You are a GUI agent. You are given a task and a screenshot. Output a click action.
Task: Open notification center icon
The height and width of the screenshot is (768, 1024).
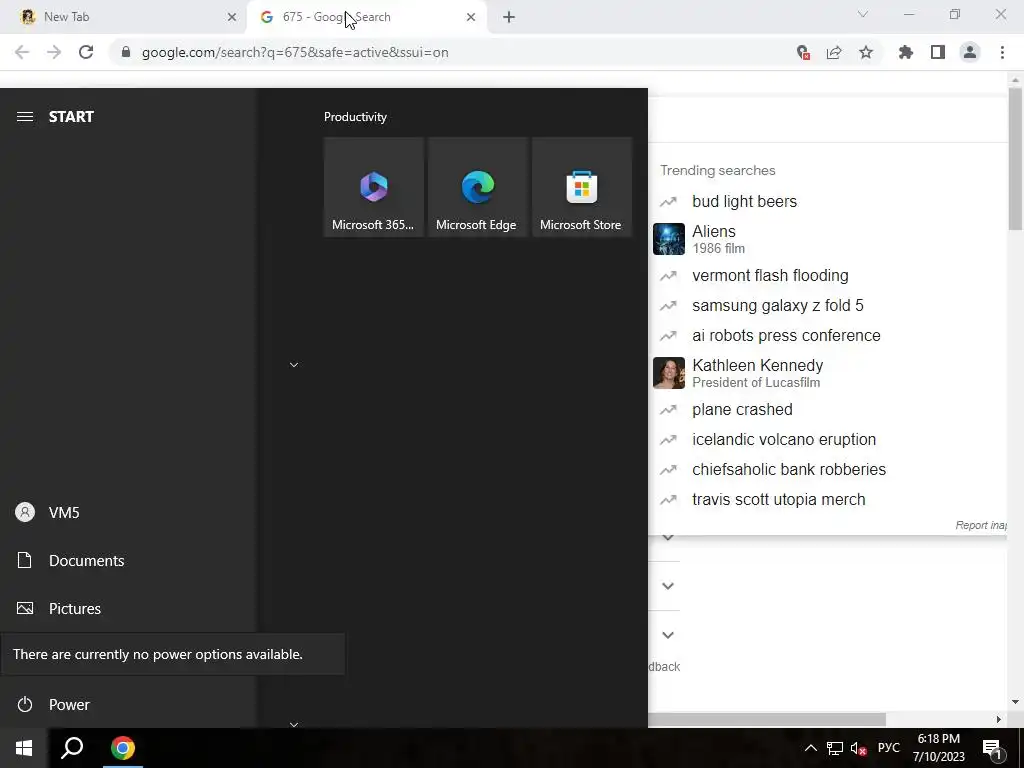(x=992, y=748)
